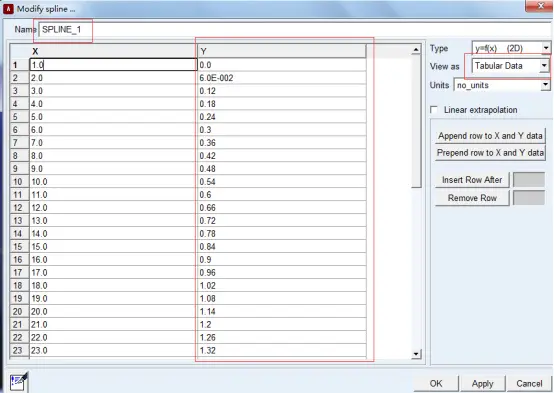Open the Type y=f(x) dropdown
554x393 pixels.
pyautogui.click(x=546, y=48)
